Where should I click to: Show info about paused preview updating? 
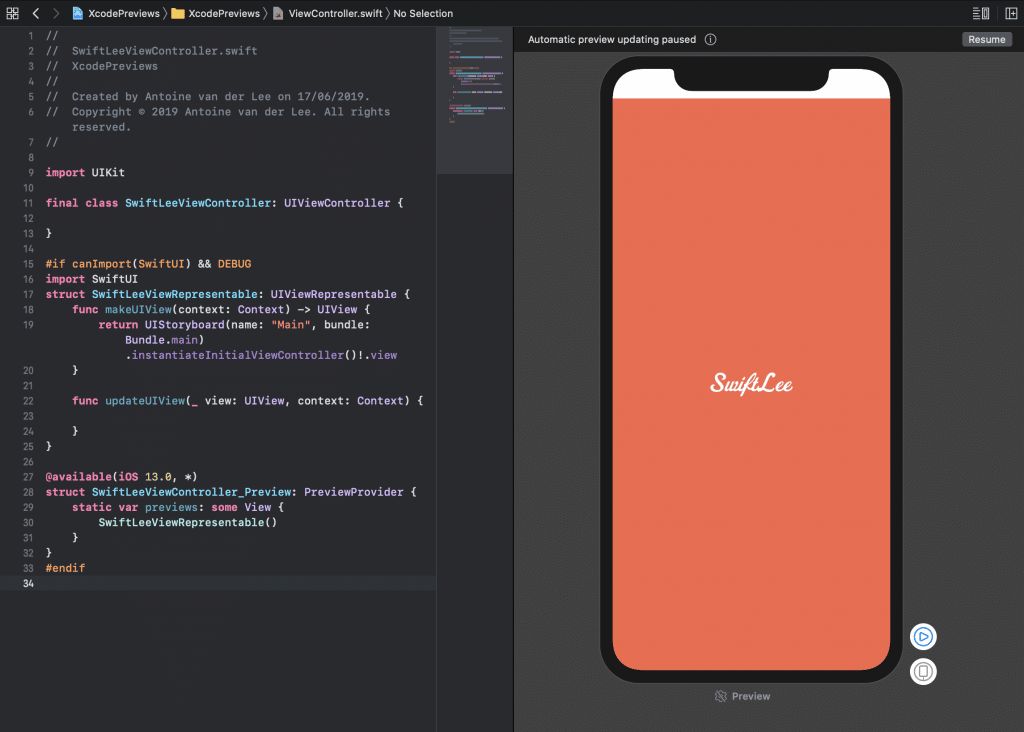[710, 40]
